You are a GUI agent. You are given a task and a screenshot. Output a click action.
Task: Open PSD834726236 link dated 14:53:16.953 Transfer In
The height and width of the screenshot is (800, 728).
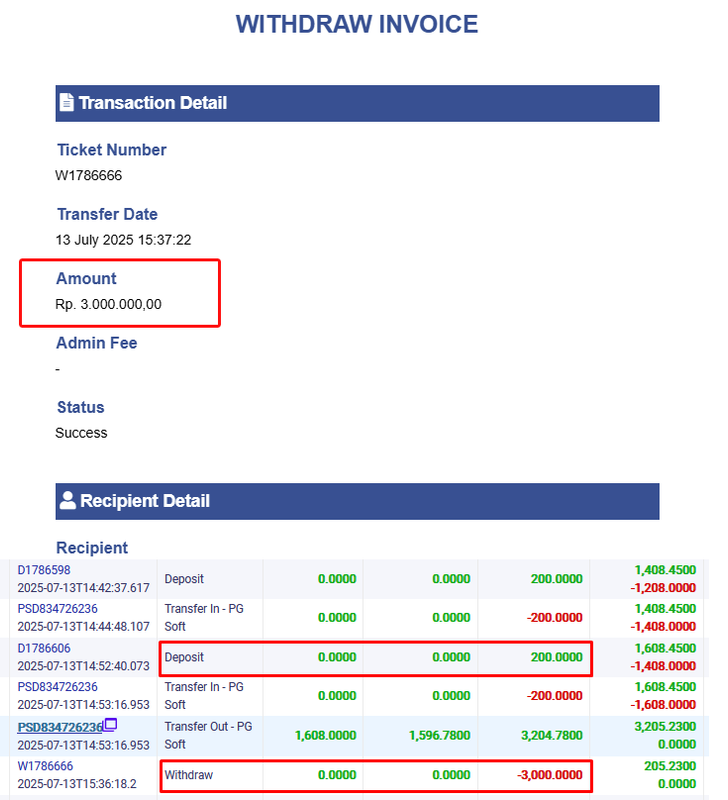58,687
